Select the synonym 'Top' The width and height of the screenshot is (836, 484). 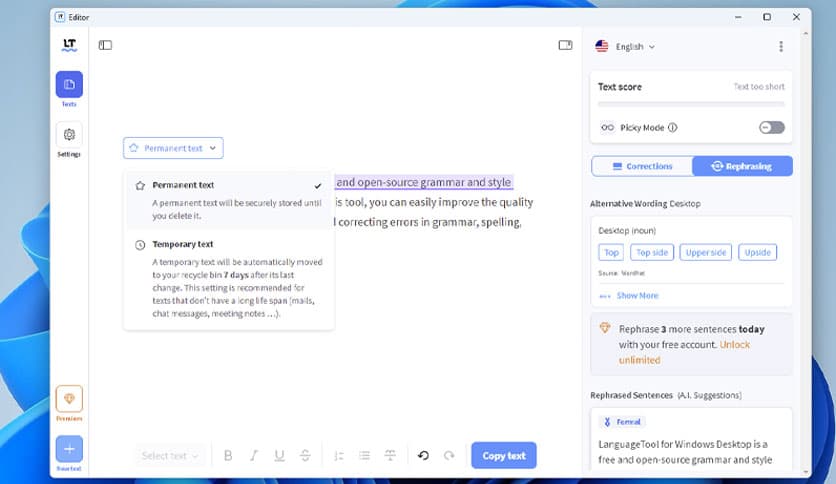click(x=611, y=252)
